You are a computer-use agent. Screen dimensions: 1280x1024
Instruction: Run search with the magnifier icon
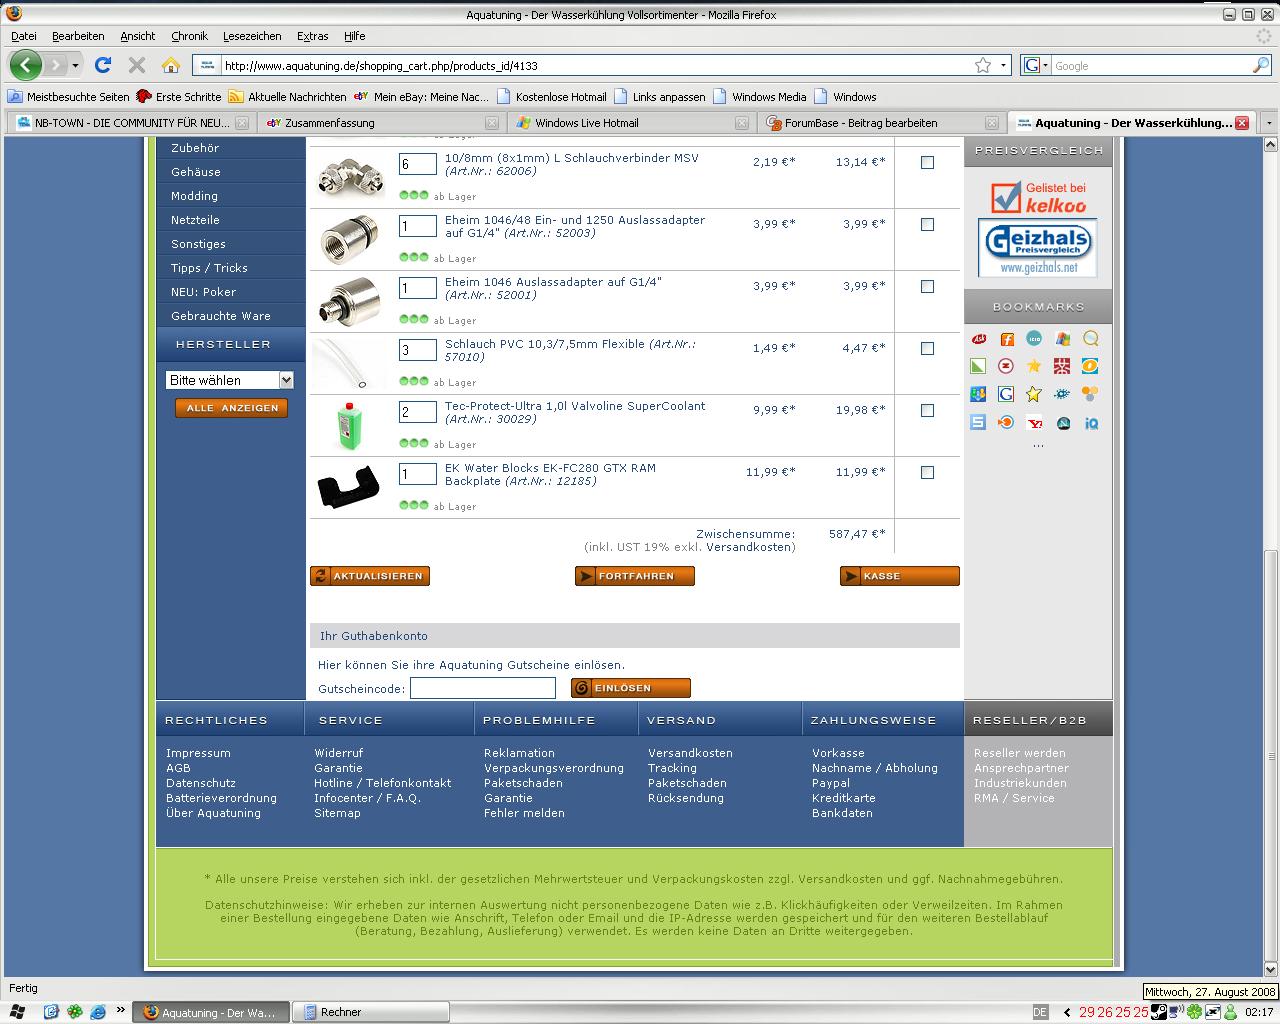click(x=1261, y=65)
